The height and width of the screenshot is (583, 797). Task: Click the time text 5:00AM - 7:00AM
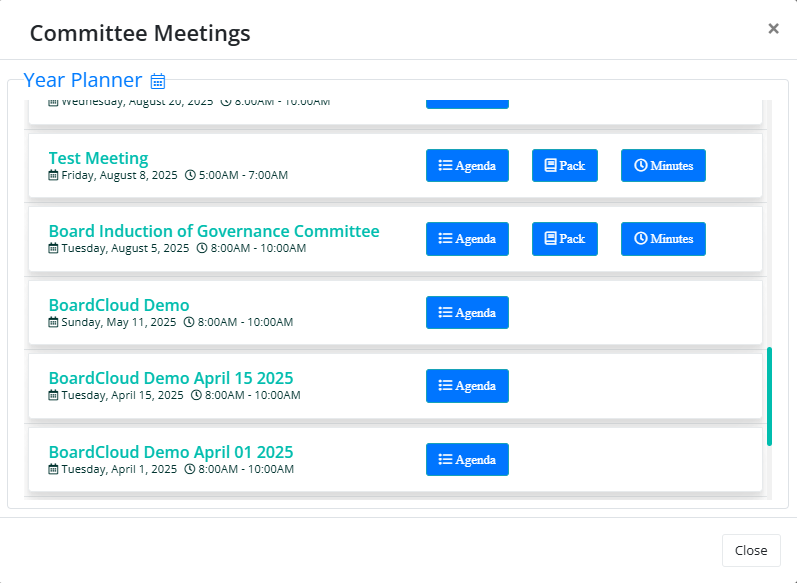[243, 175]
